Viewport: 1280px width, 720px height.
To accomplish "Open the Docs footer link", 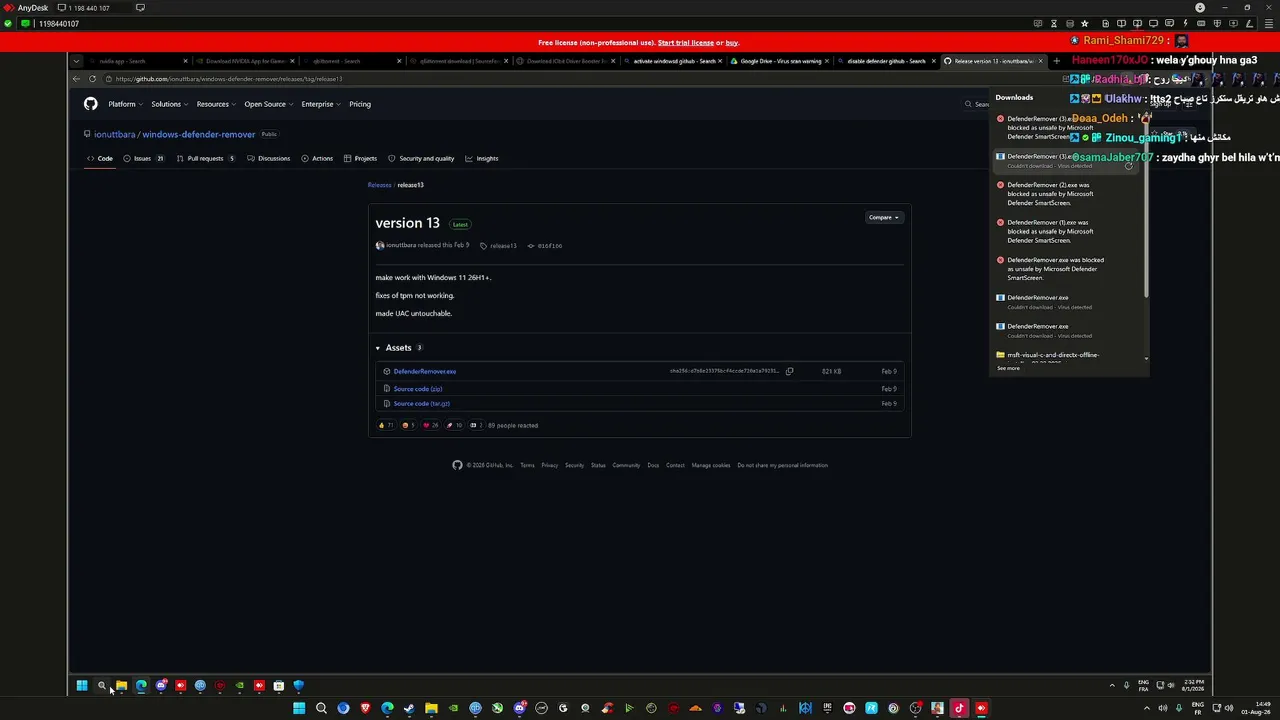I will [653, 465].
